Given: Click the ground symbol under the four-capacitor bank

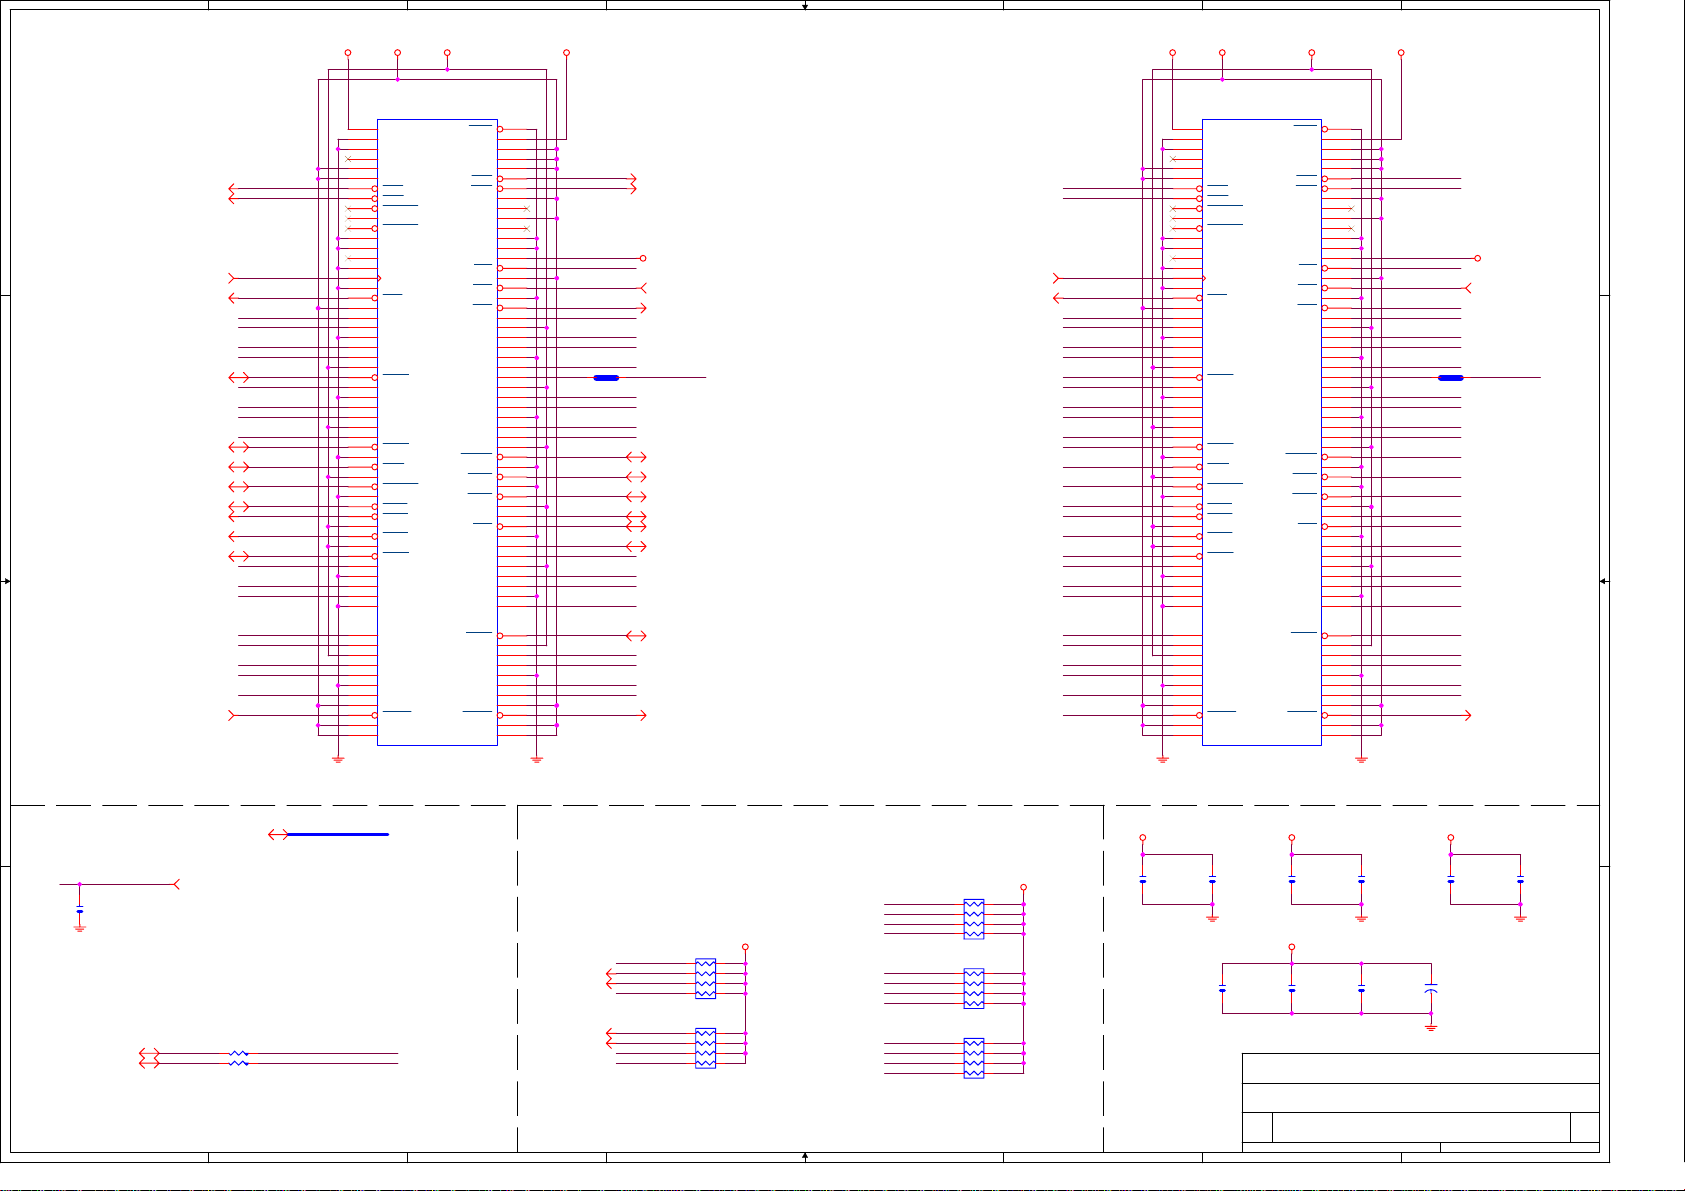Looking at the screenshot, I should click(1431, 1027).
